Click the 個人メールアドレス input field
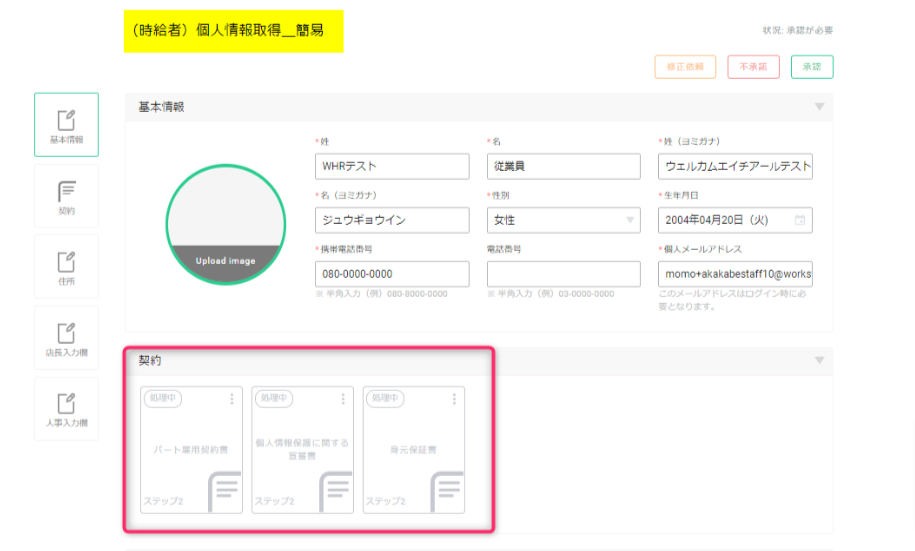Viewport: 915px width, 551px height. [735, 274]
